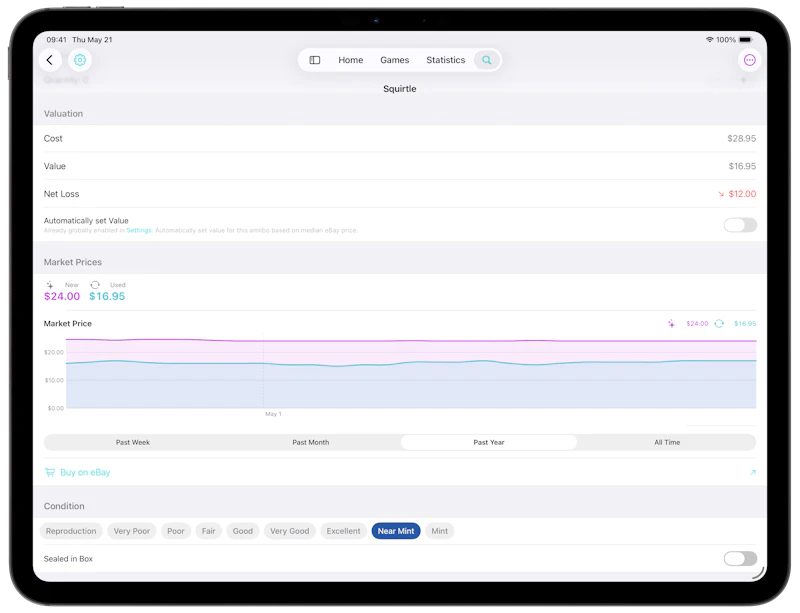Viewport: 800px width, 613px height.
Task: Select Very Good condition
Action: tap(290, 531)
